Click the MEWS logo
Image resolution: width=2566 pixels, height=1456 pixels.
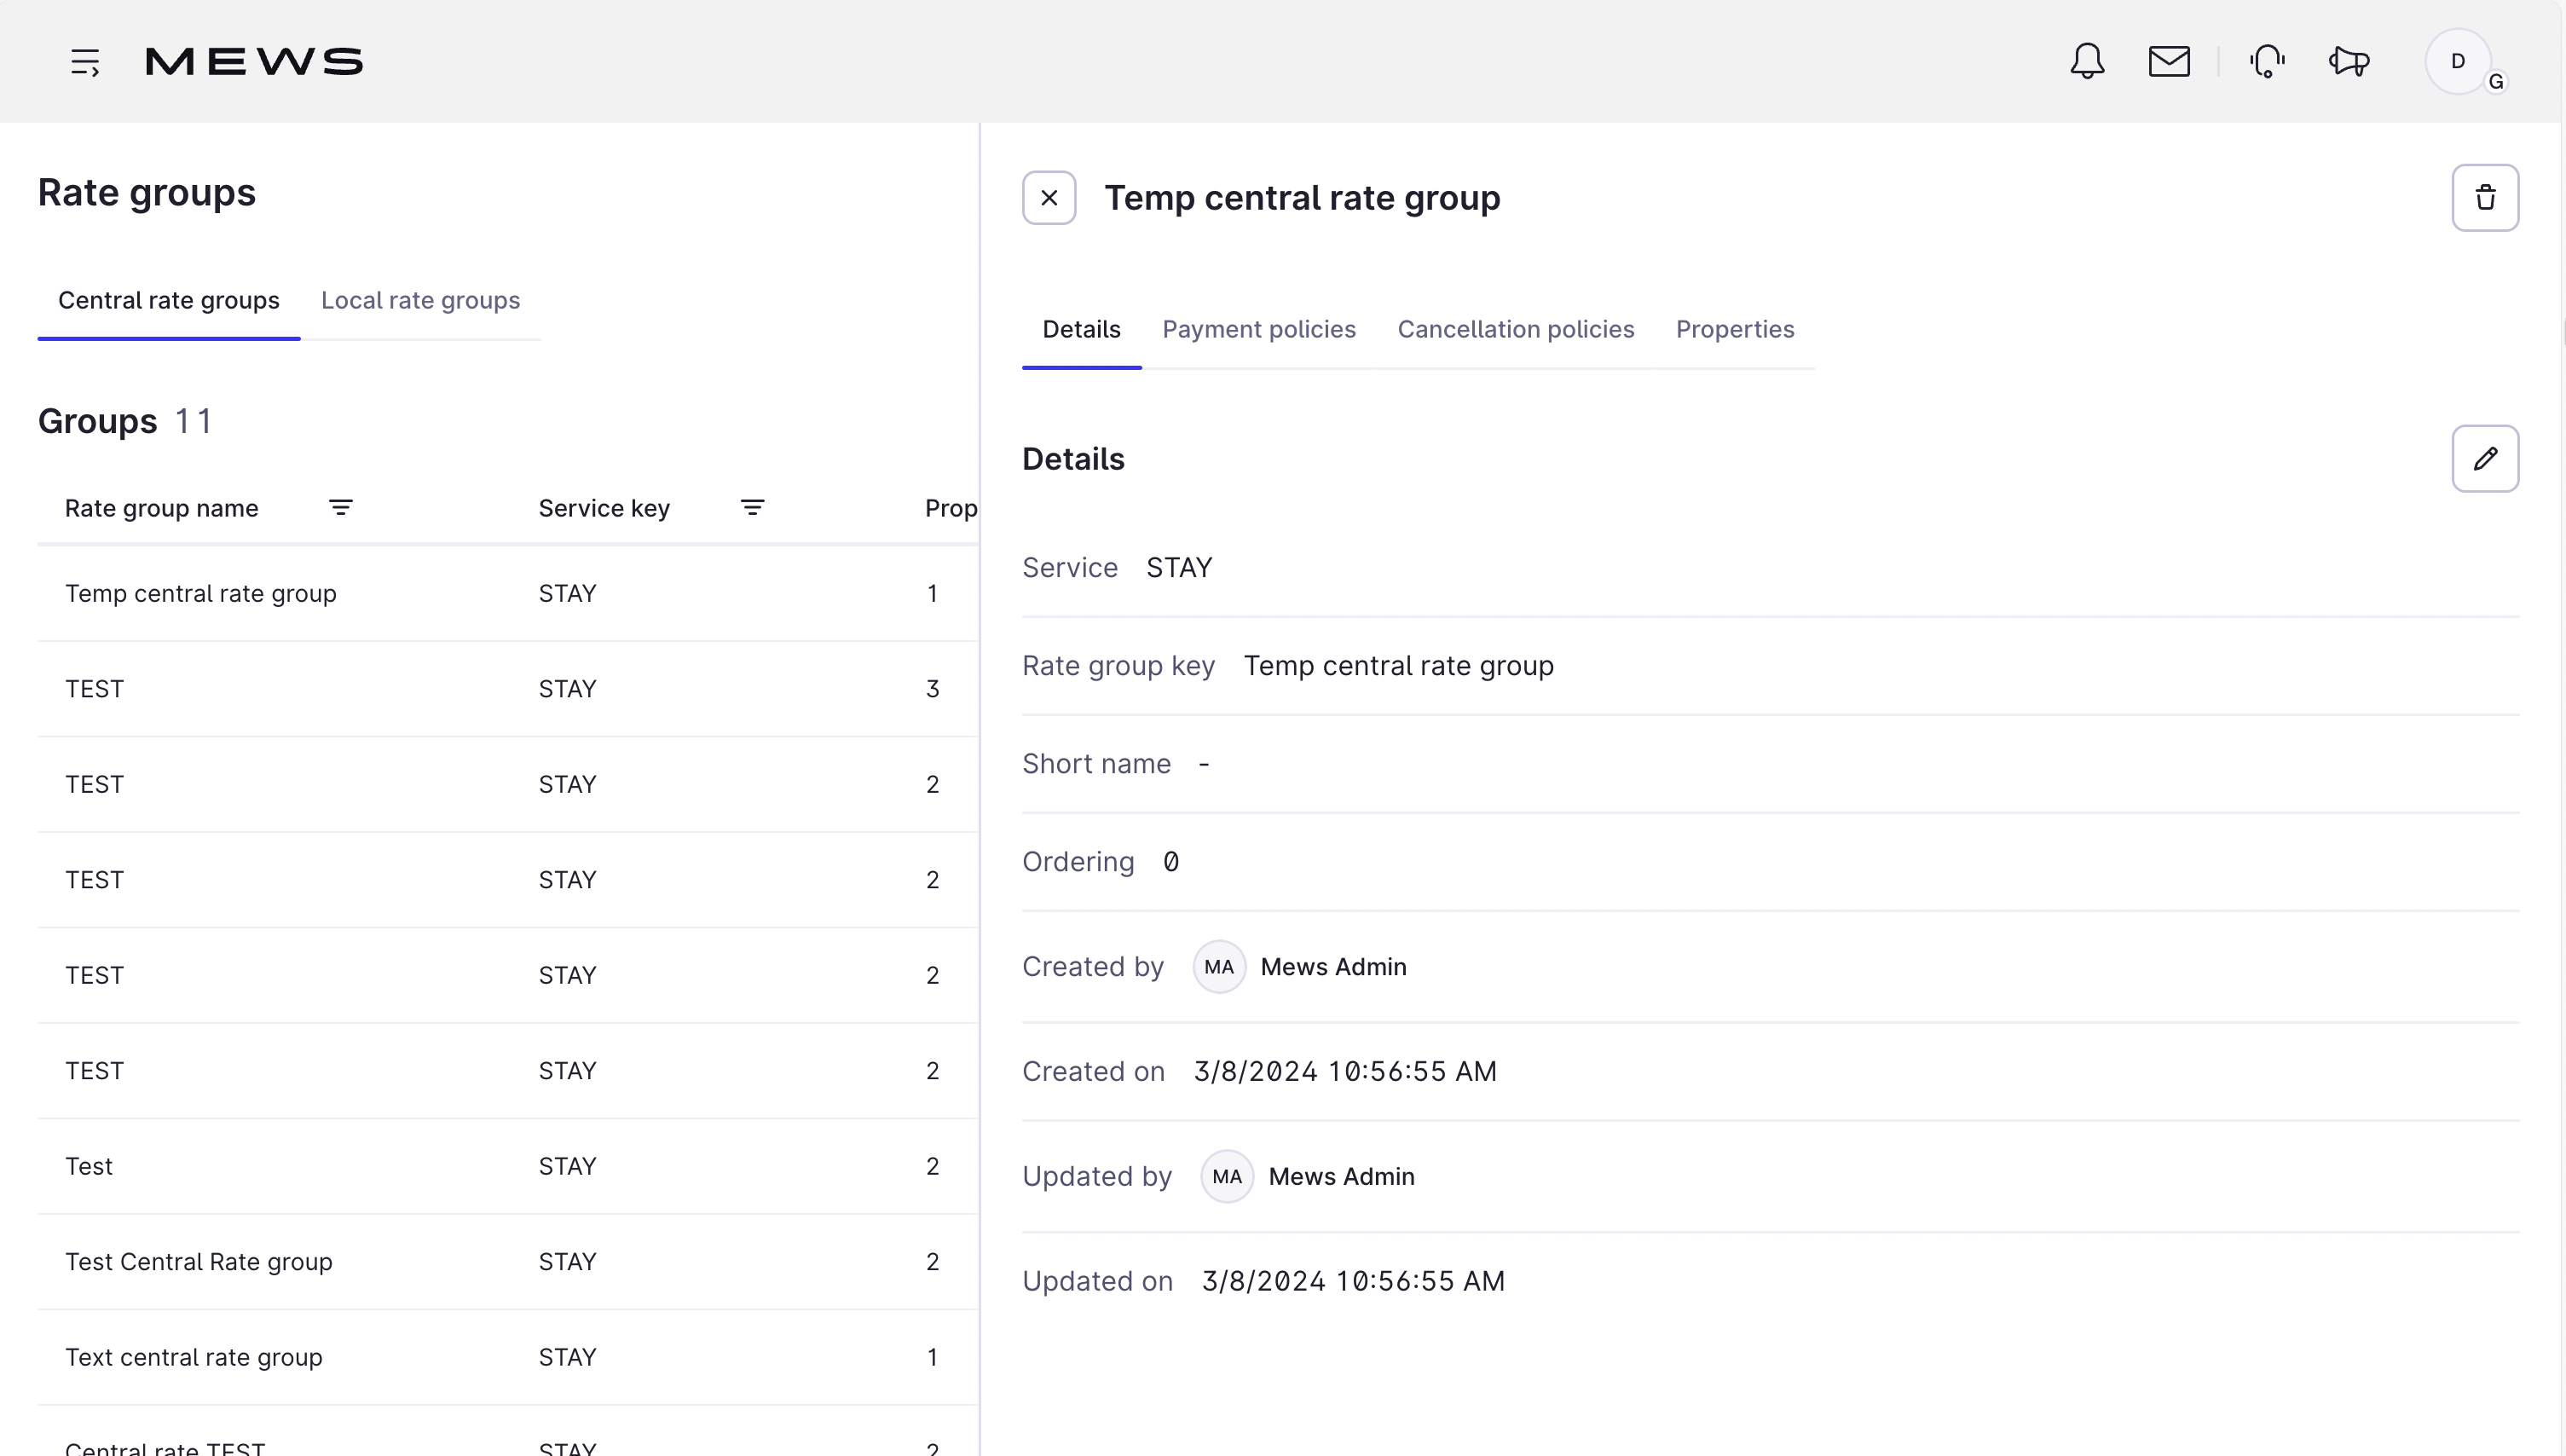[254, 62]
